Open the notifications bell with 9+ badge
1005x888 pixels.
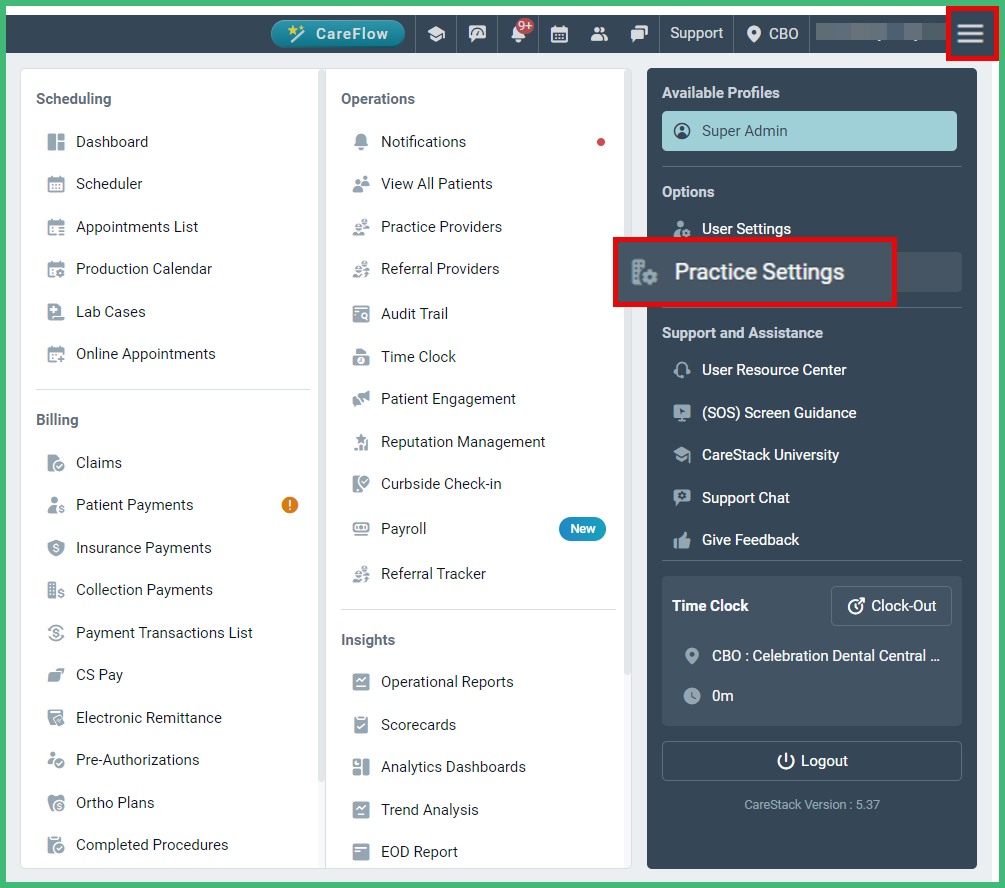coord(519,32)
